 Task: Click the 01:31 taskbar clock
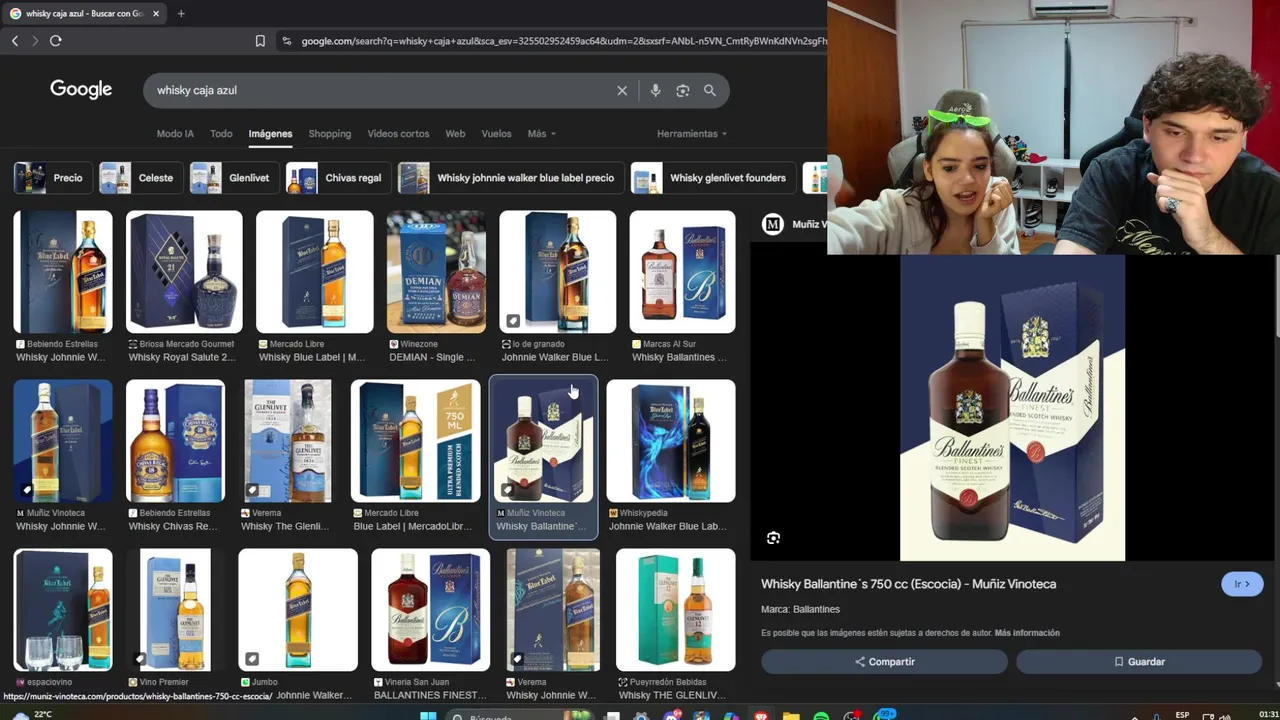point(1267,715)
